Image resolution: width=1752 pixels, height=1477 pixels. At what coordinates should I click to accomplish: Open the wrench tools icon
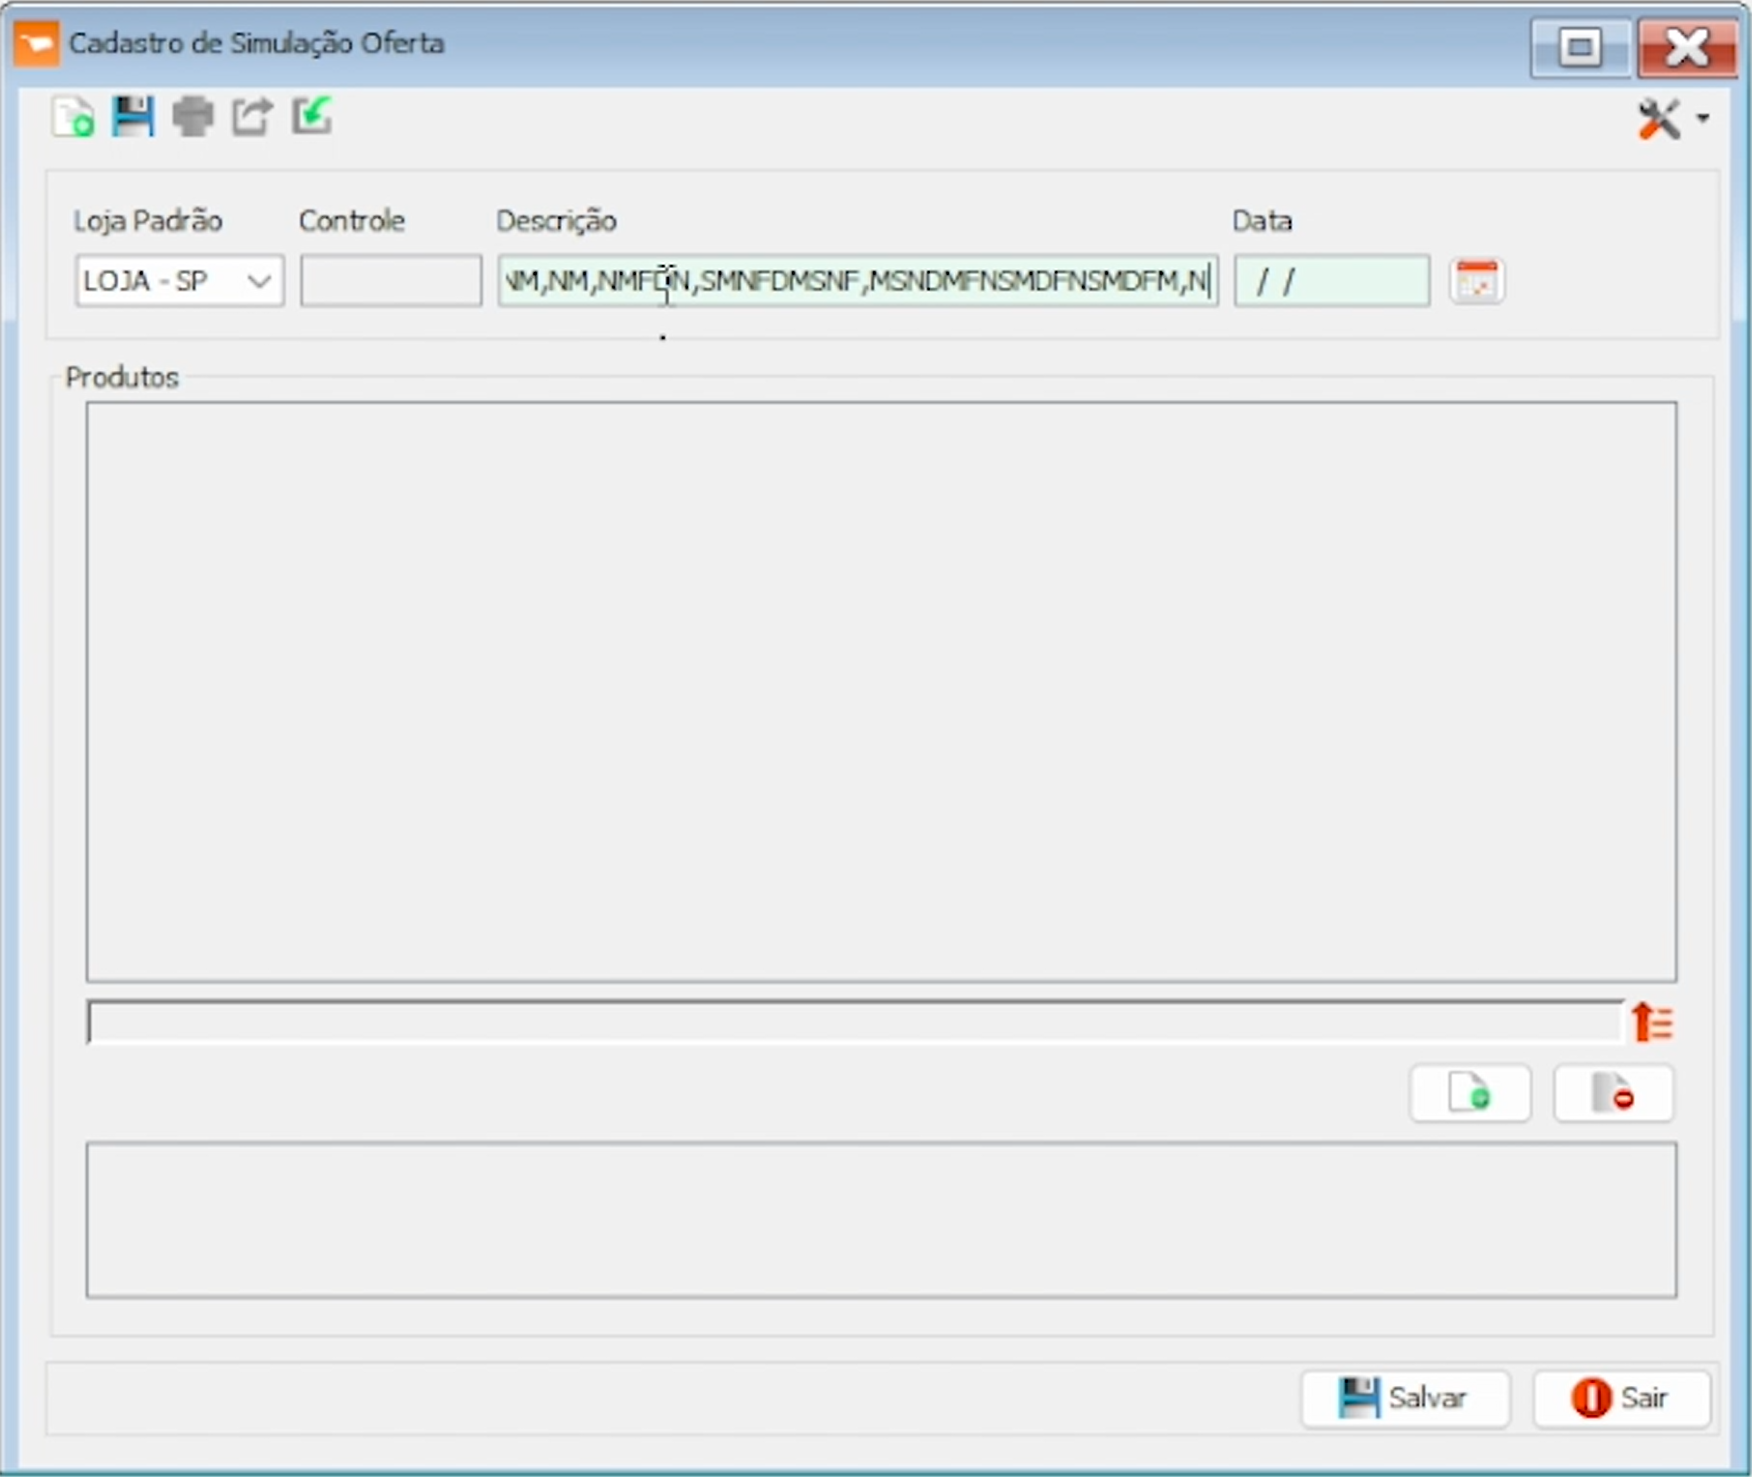(x=1659, y=120)
